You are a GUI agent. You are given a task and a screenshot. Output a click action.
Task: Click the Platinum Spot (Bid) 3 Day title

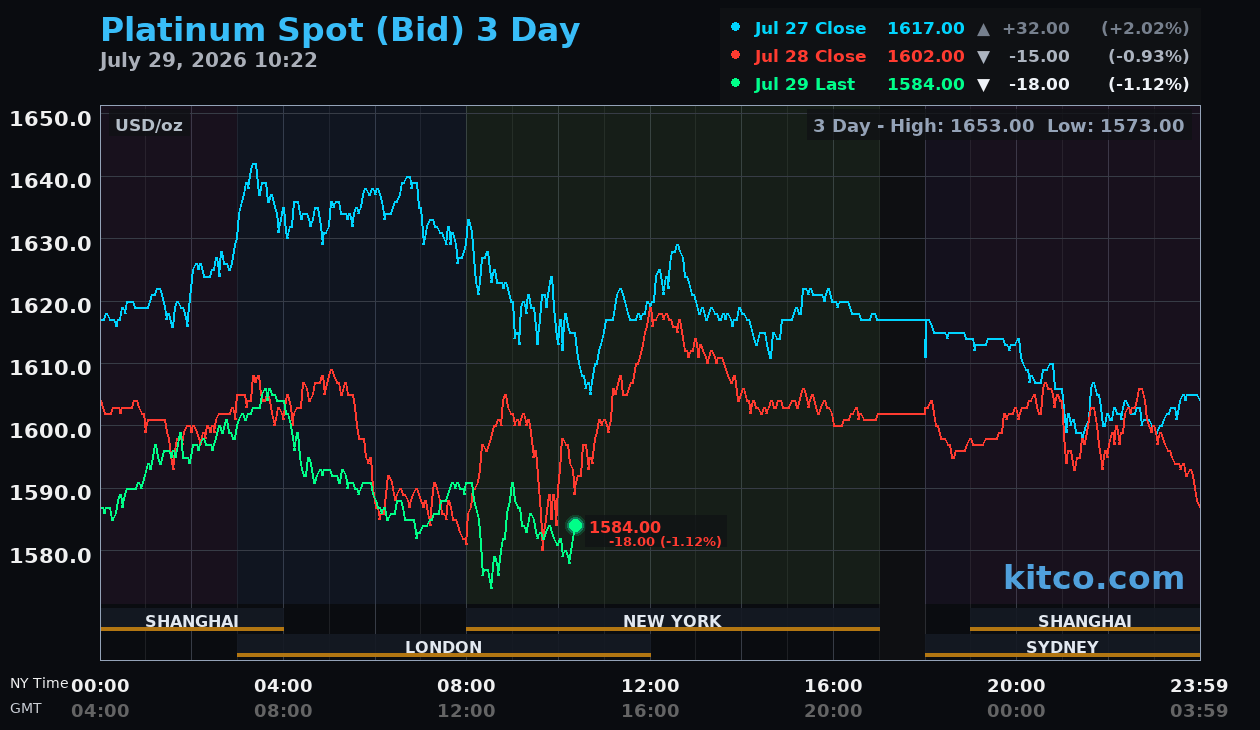point(340,31)
